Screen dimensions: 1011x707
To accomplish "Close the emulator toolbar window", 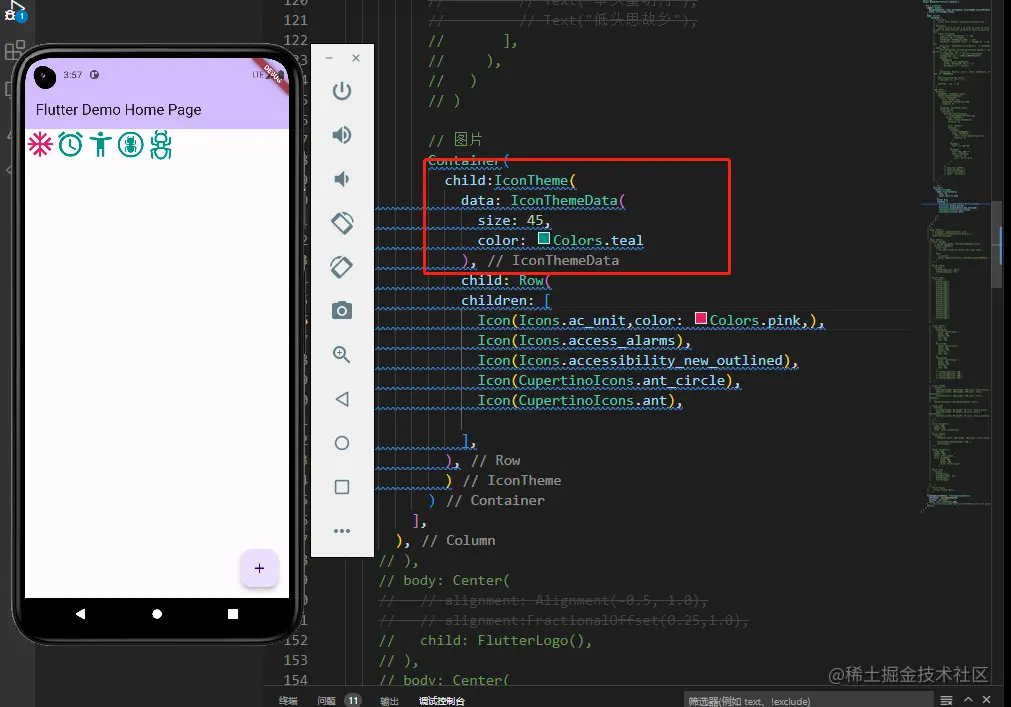I will click(356, 58).
